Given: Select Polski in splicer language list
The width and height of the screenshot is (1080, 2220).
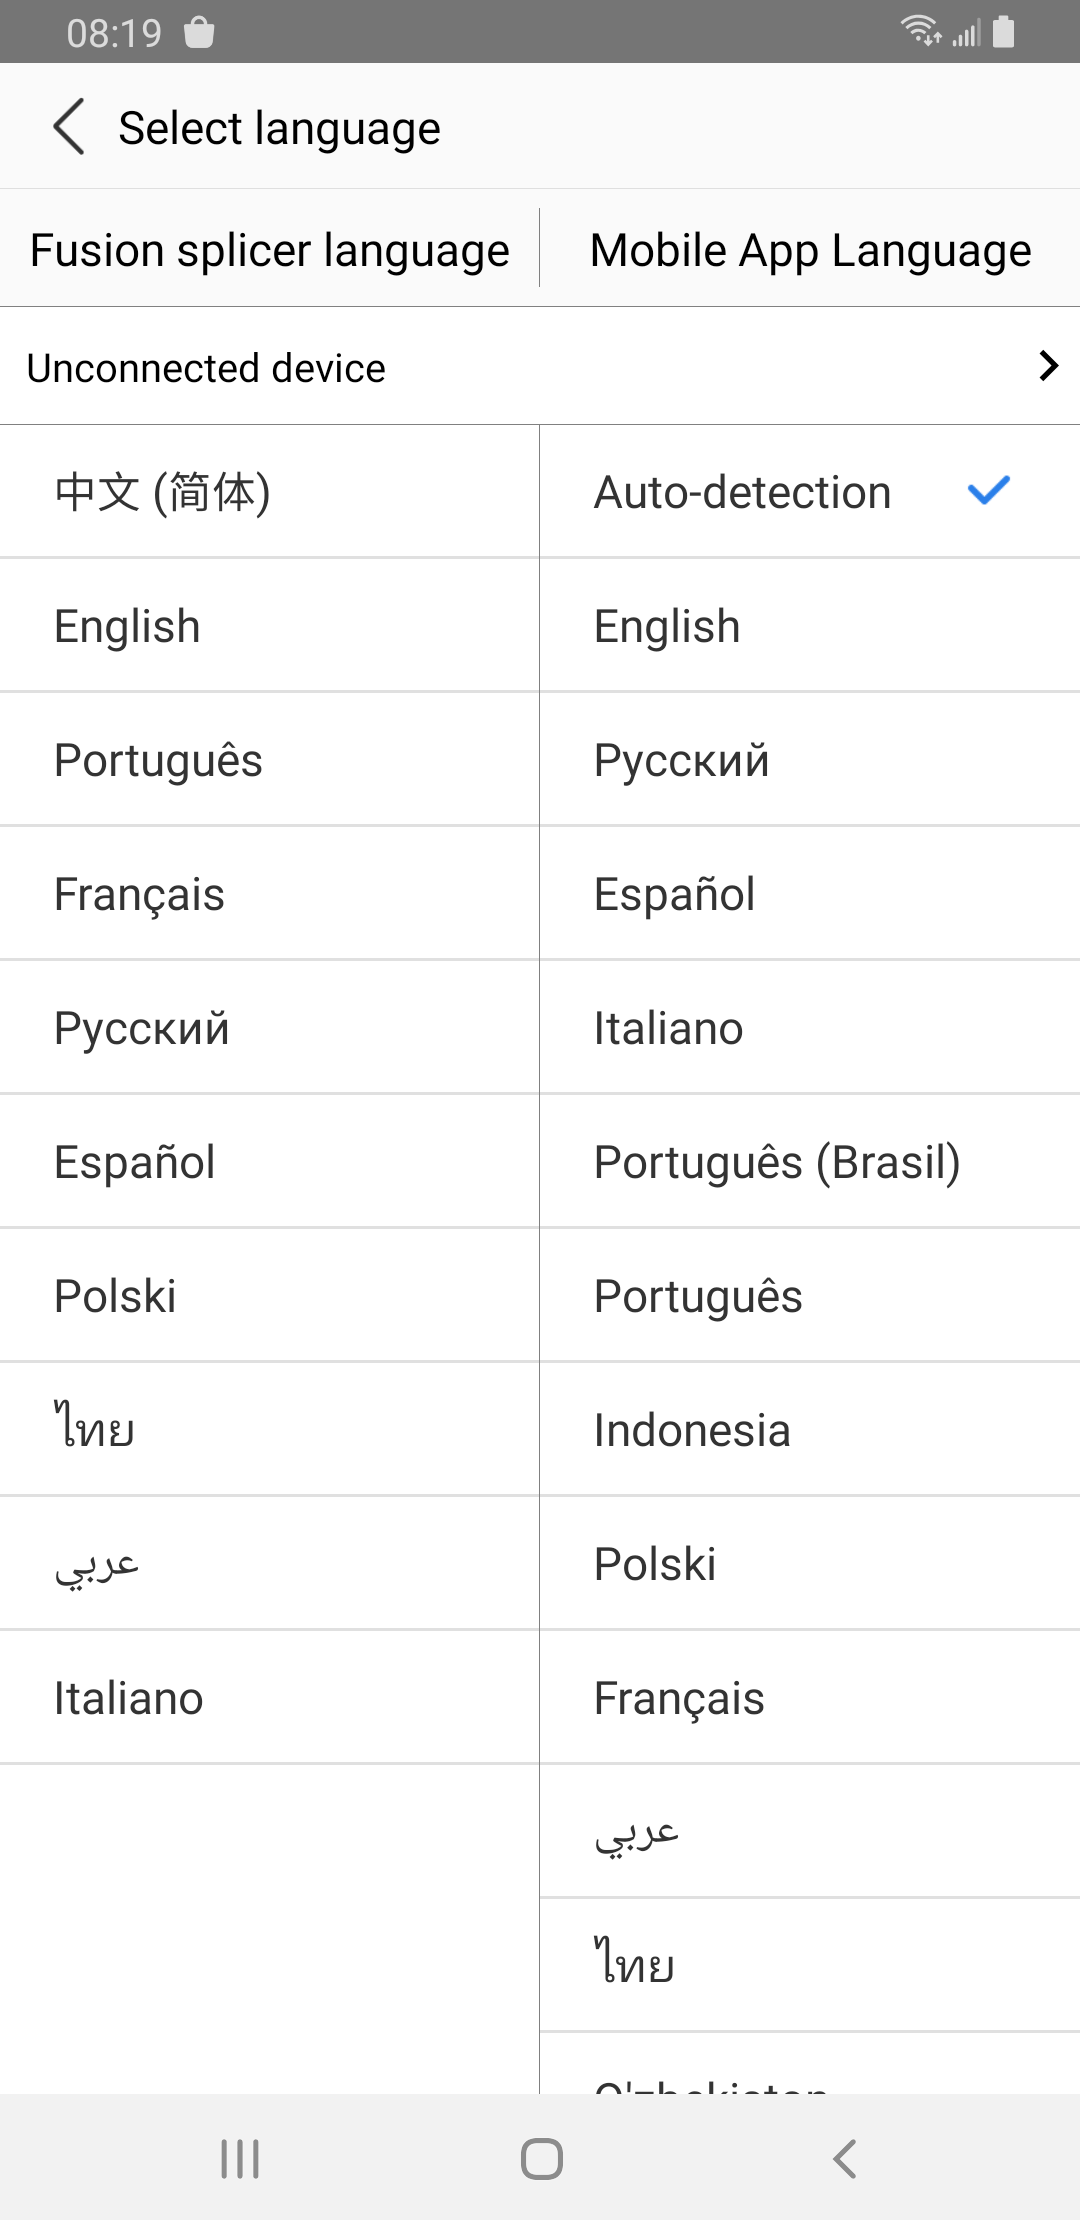Looking at the screenshot, I should tap(269, 1296).
